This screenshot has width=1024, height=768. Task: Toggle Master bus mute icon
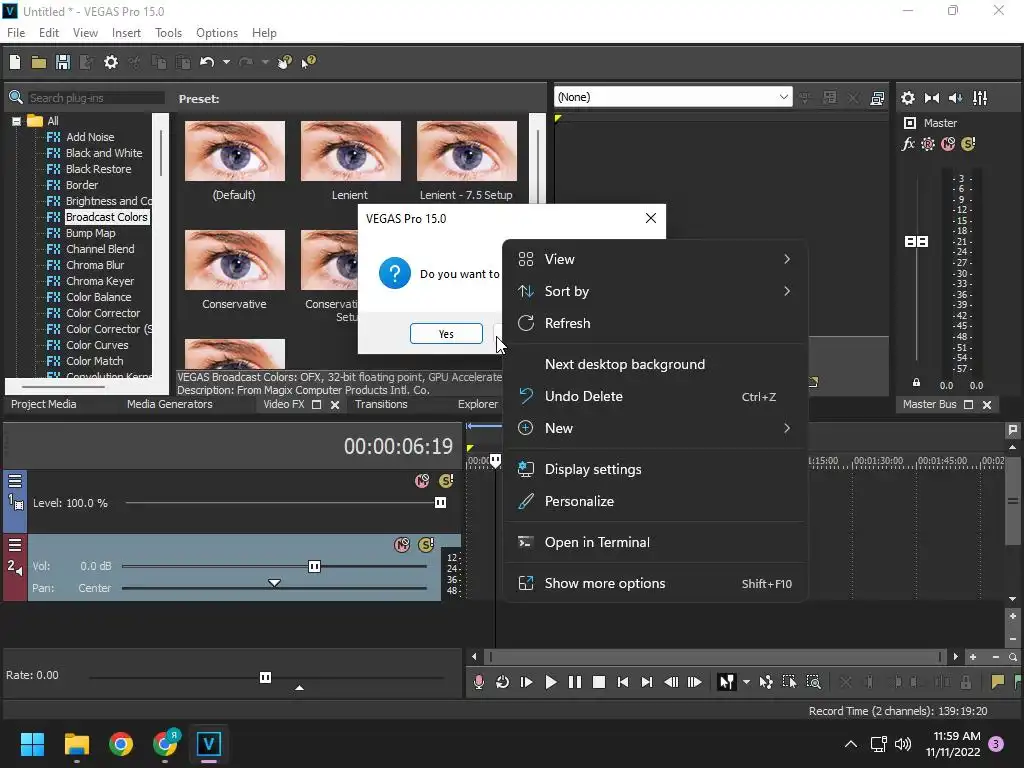(x=948, y=144)
